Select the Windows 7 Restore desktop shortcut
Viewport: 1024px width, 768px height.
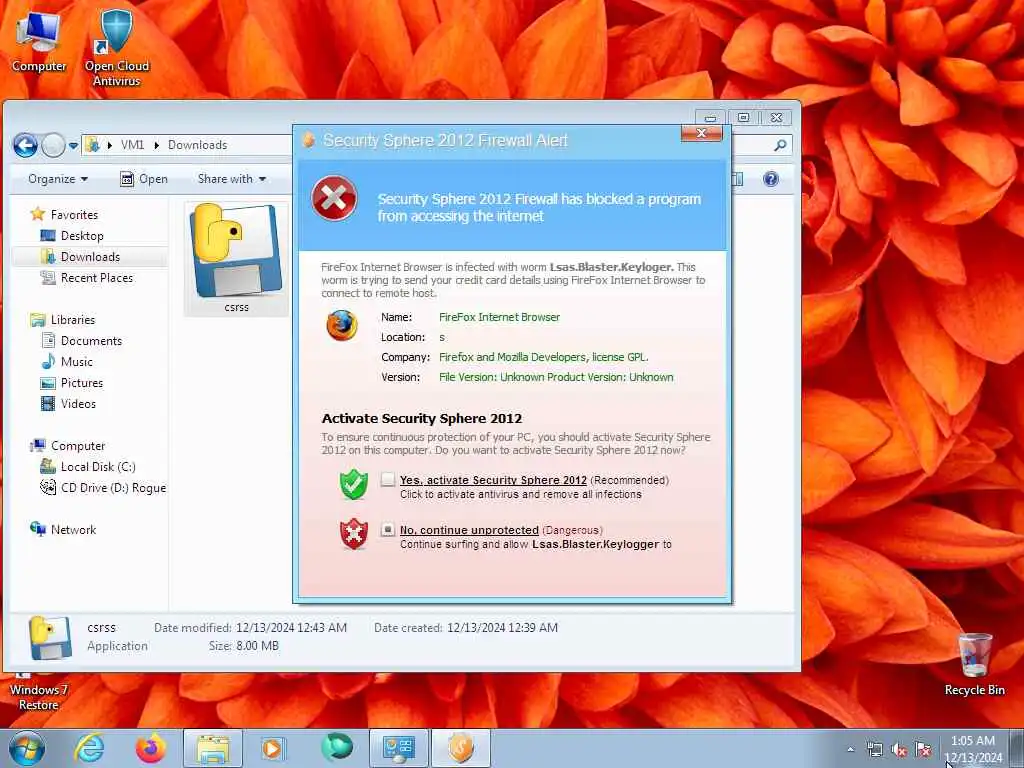tap(38, 694)
